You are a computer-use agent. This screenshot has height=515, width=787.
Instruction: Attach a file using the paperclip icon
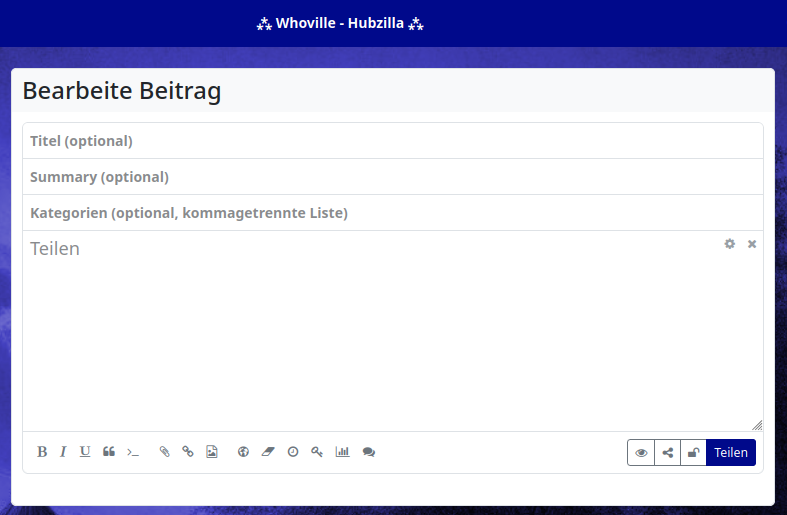coord(165,452)
